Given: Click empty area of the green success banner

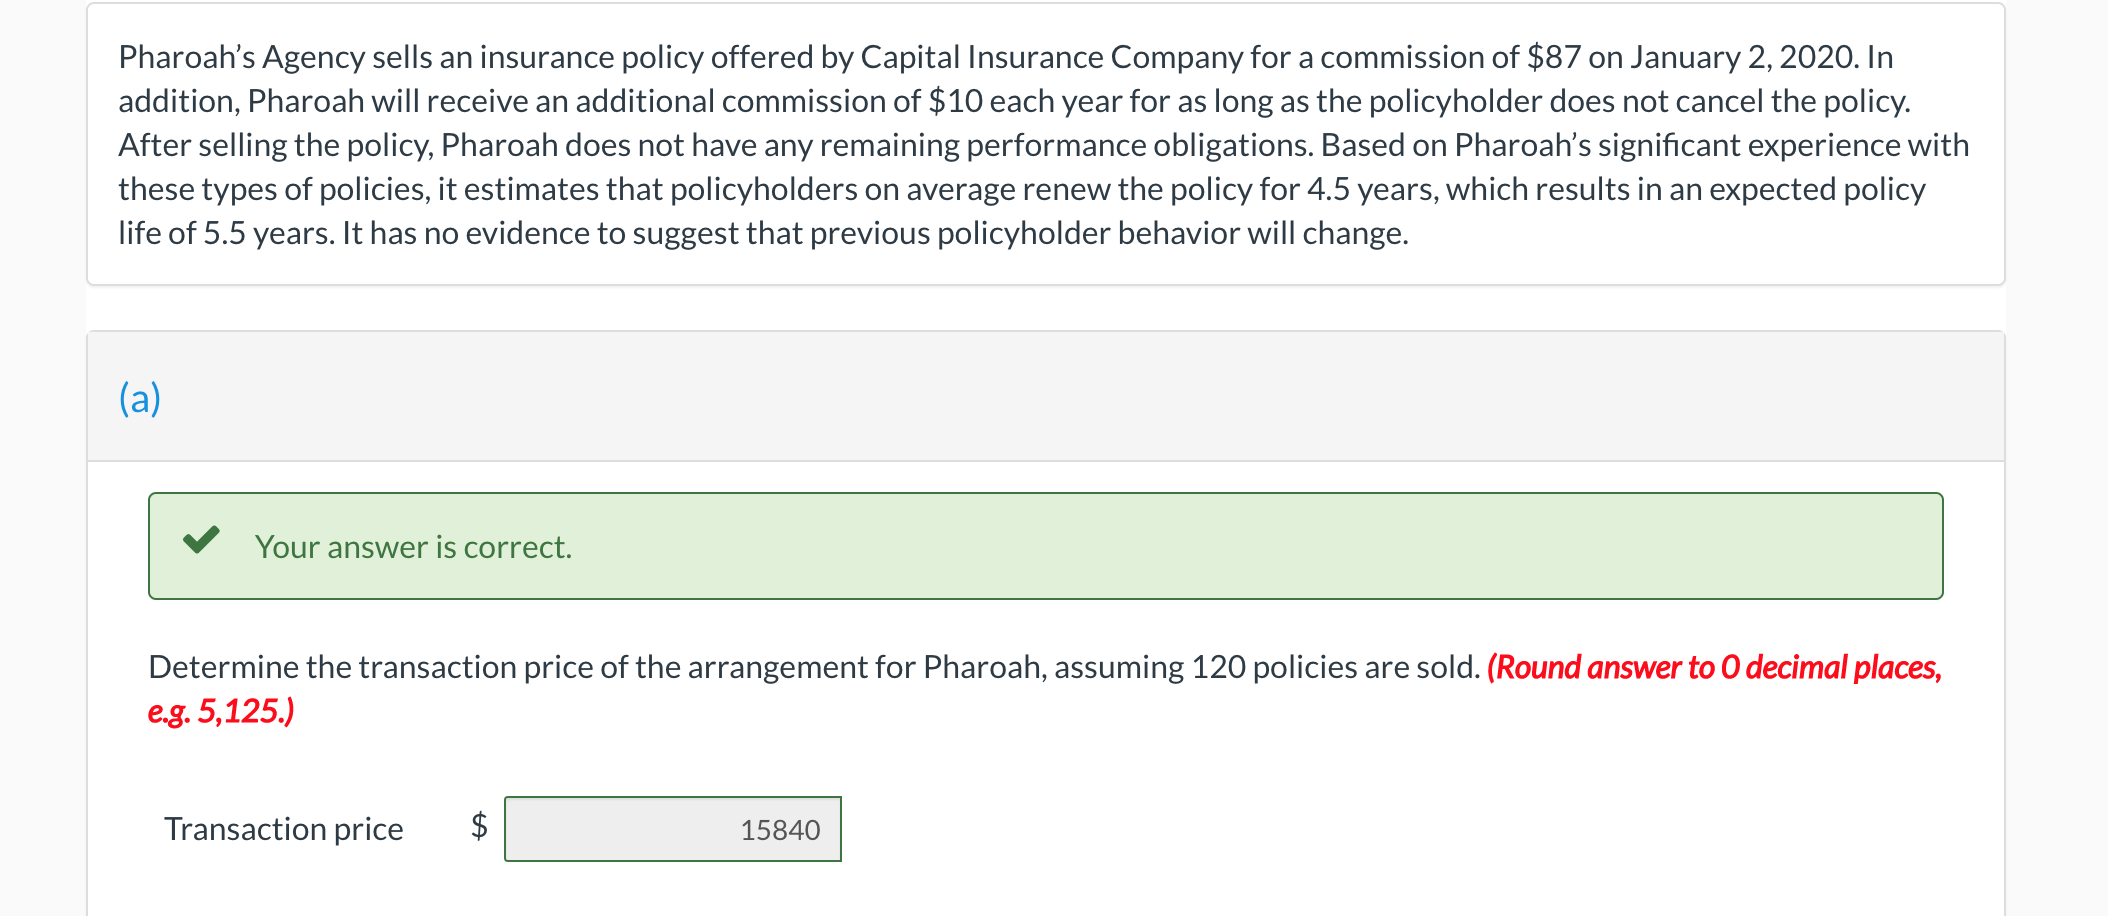Looking at the screenshot, I should click(1300, 547).
